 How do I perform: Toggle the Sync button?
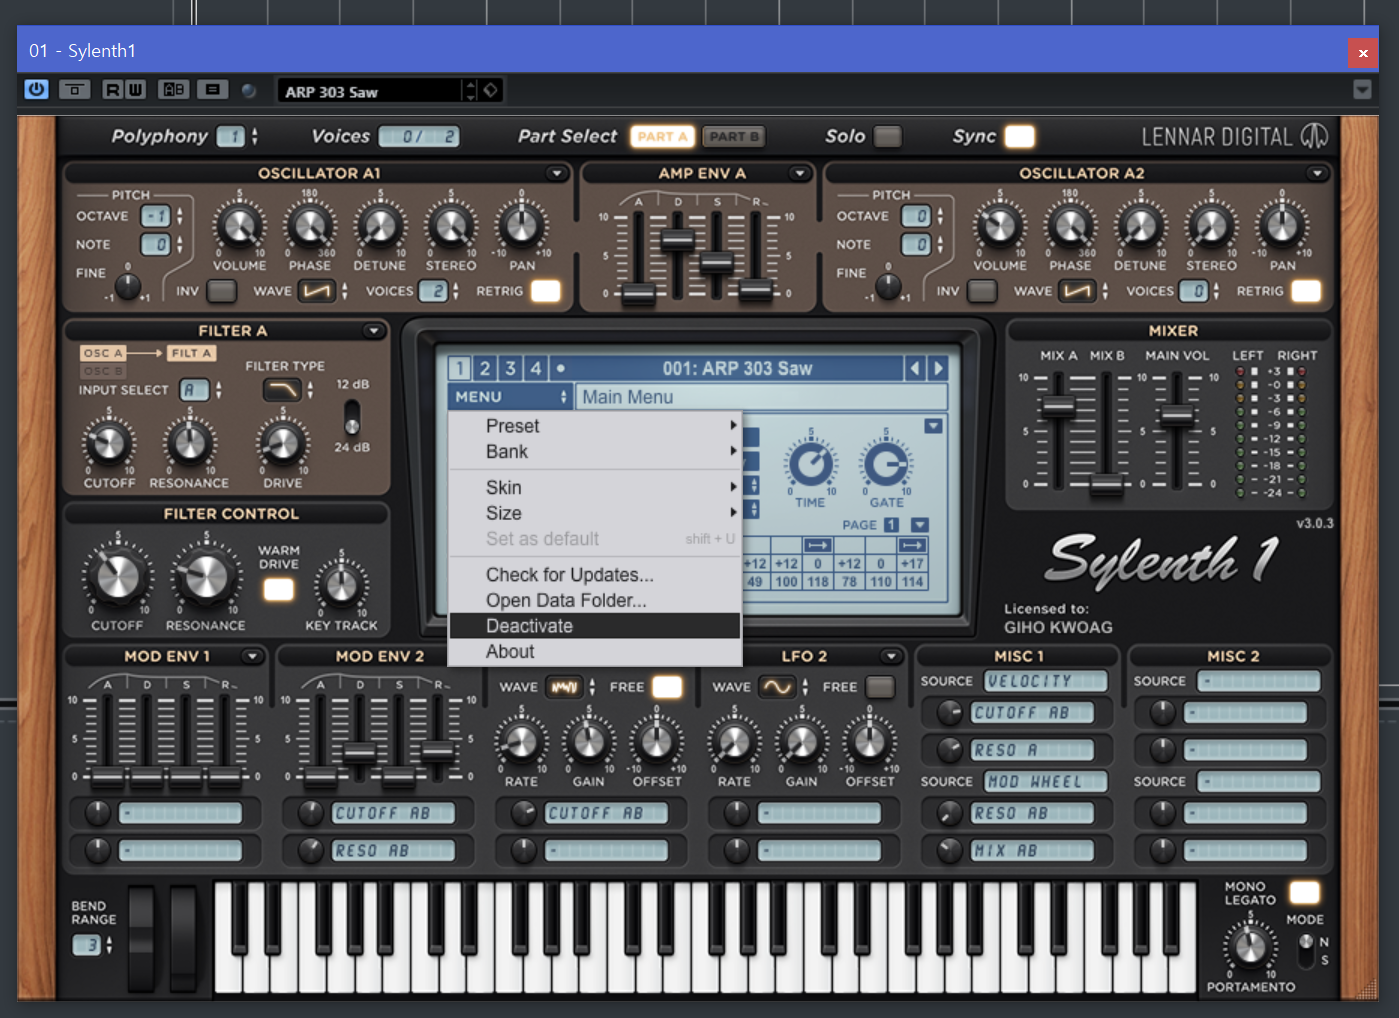tap(1020, 136)
